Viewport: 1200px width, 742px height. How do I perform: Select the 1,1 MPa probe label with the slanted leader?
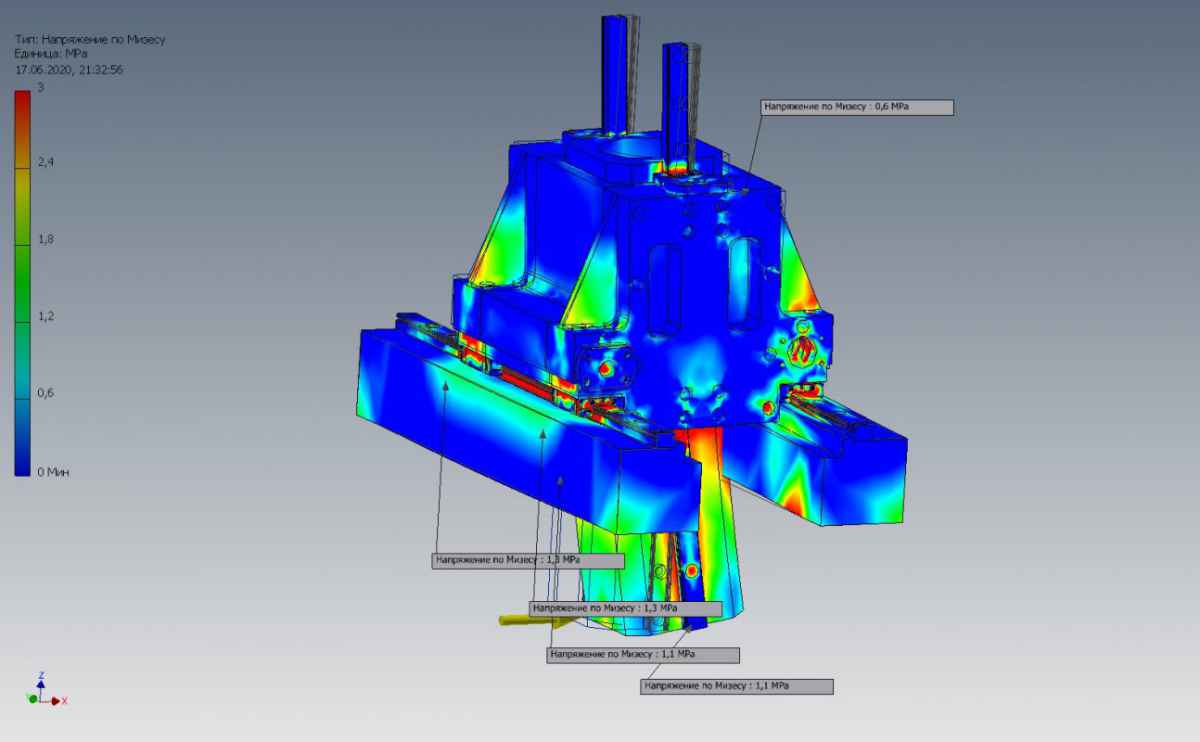pos(736,686)
